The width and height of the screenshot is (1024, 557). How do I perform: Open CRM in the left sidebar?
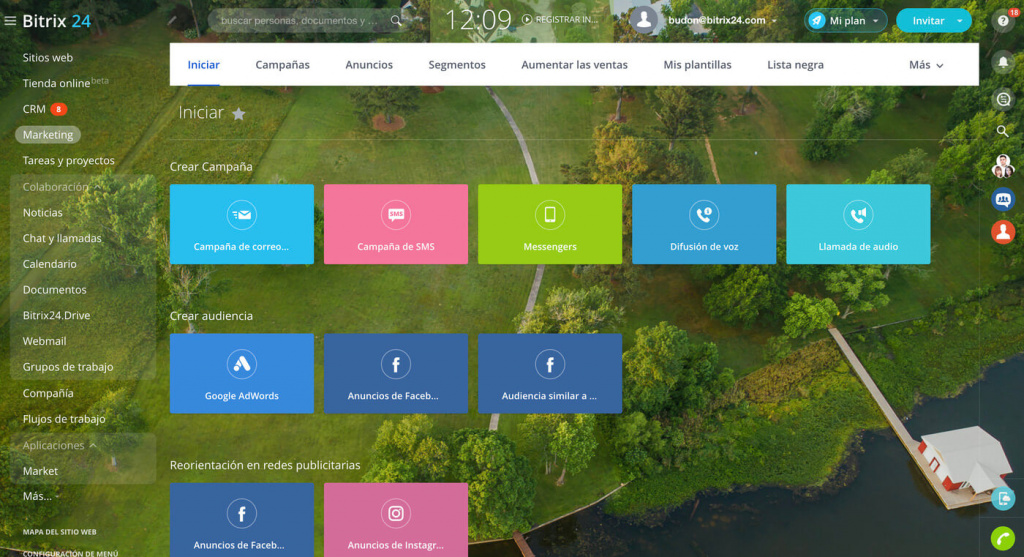[x=34, y=109]
